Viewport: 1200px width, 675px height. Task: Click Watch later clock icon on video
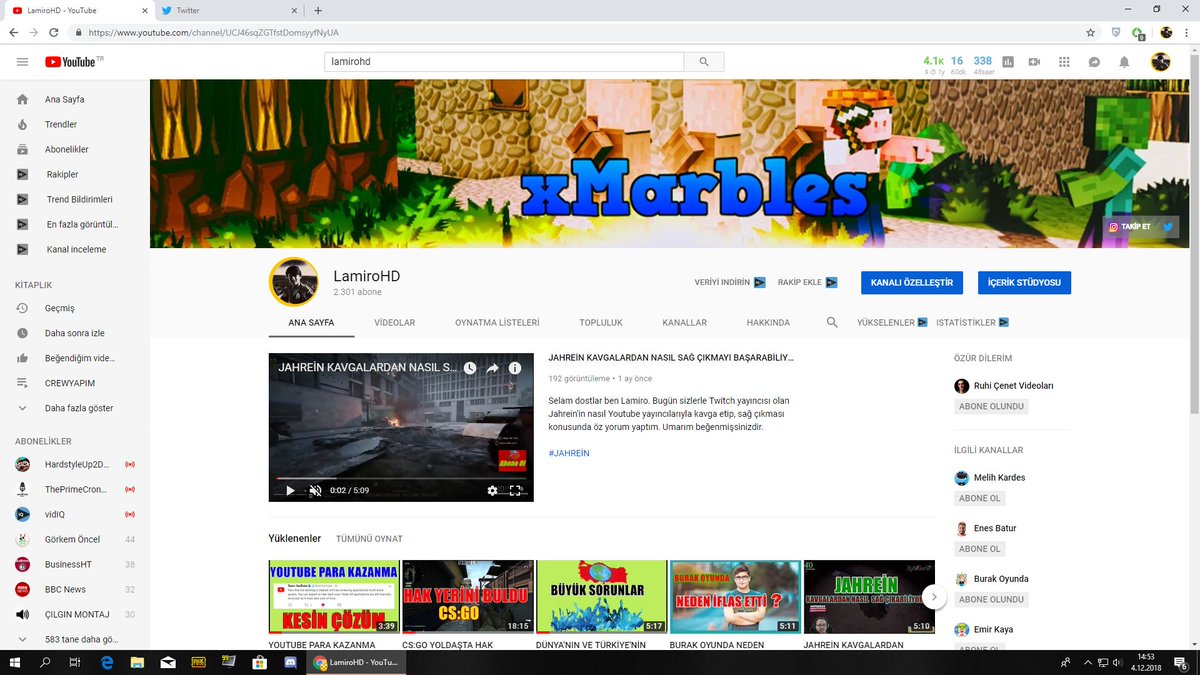tap(470, 368)
